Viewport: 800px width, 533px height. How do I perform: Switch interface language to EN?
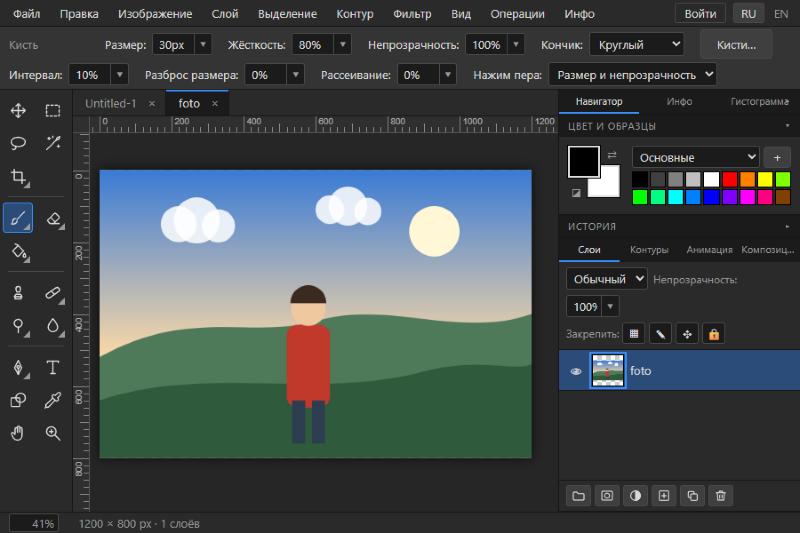point(781,14)
